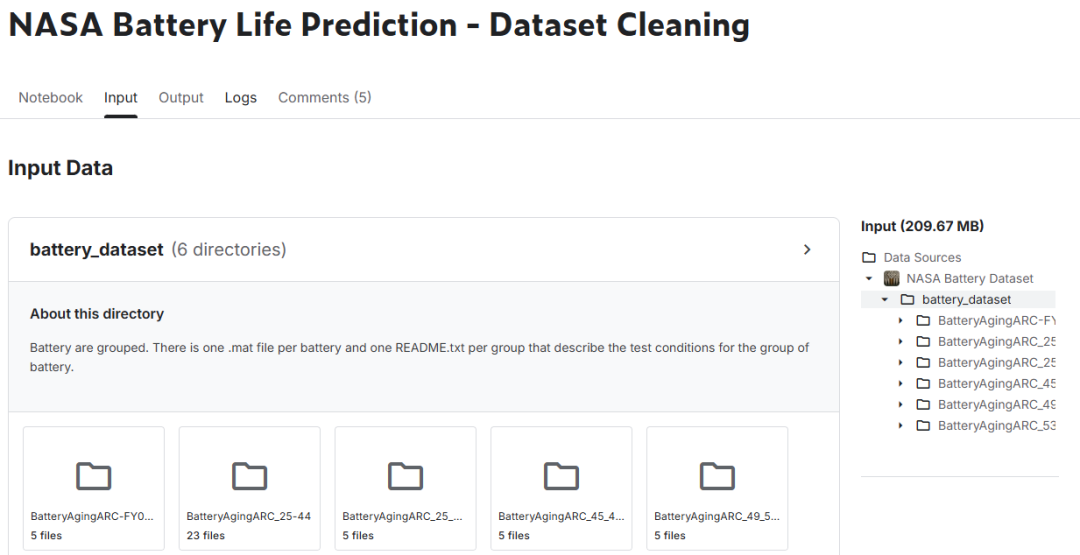Click the battery_dataset folder icon in tree
Viewport: 1080px width, 555px height.
pos(907,300)
